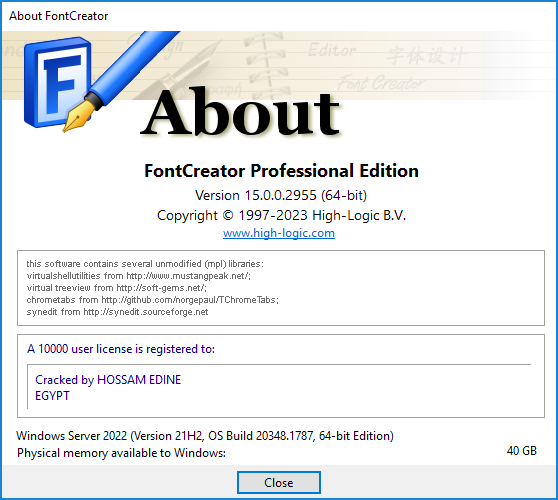Viewport: 558px width, 500px height.
Task: Click the Windows Server 2022 info line
Action: (205, 436)
